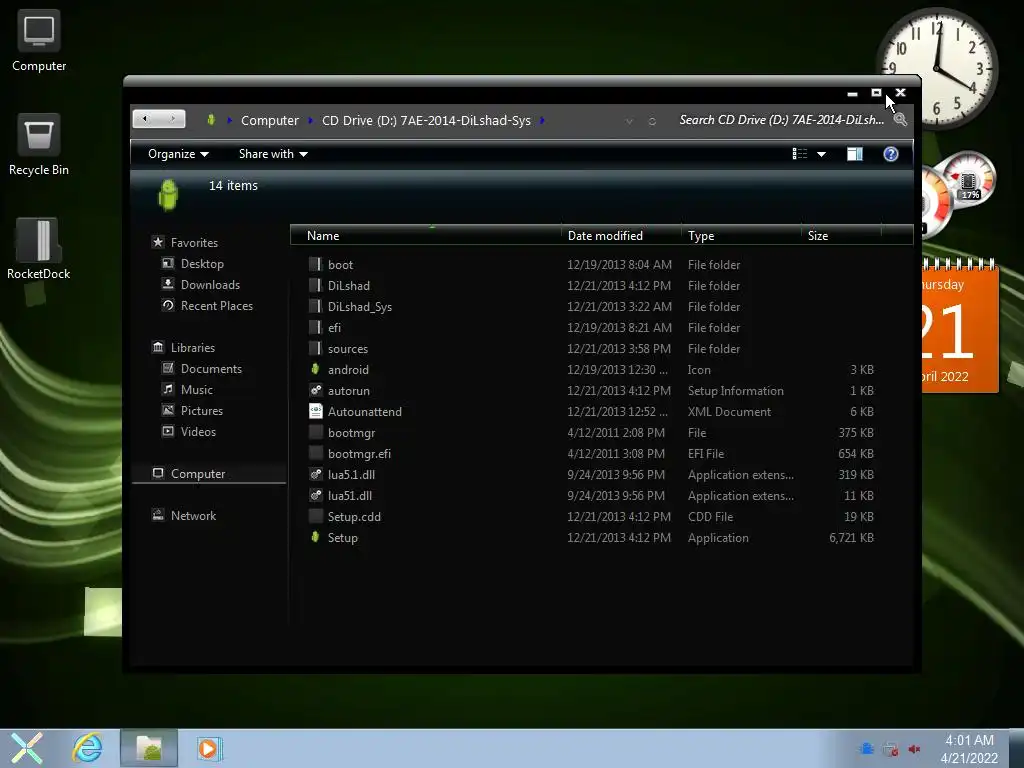Click the change view icon
The width and height of the screenshot is (1024, 768).
click(x=800, y=154)
